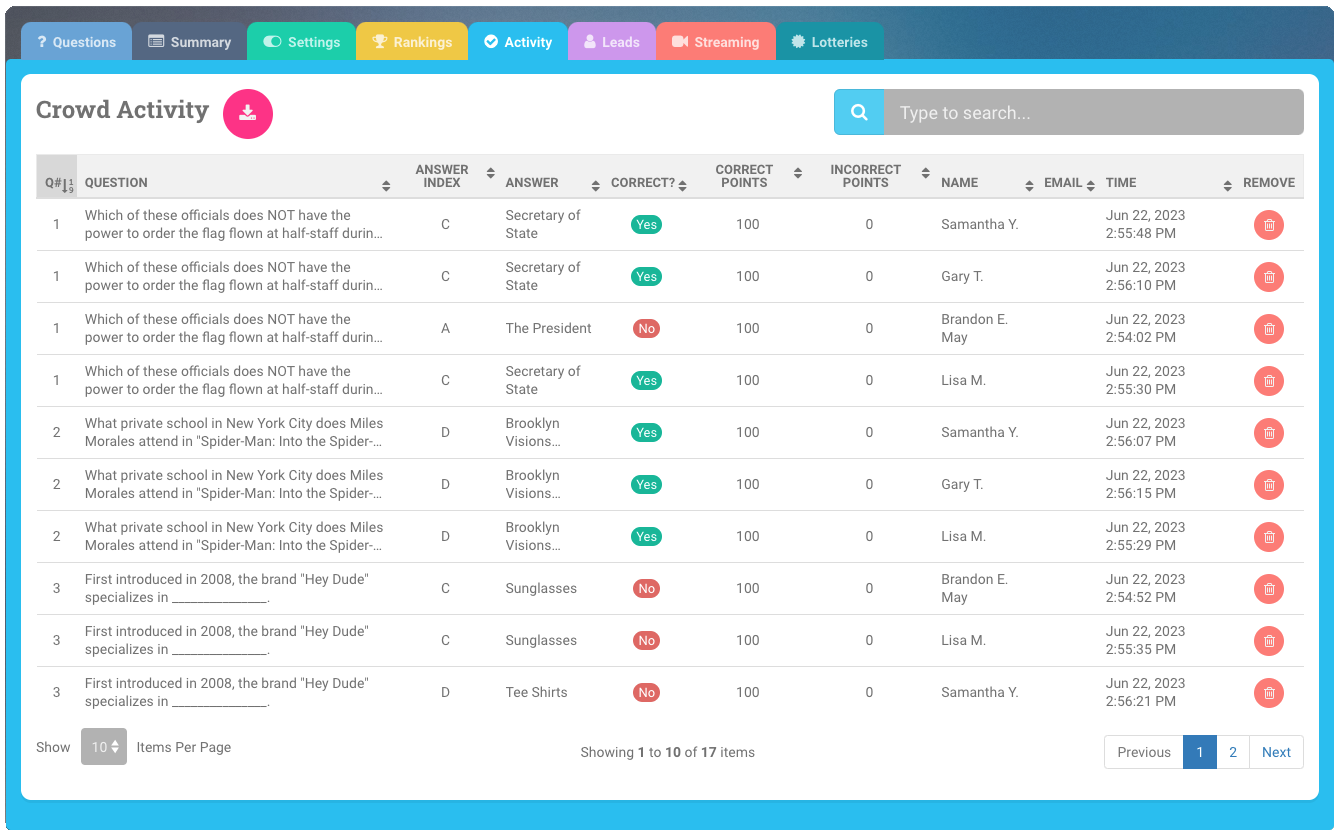Switch to the Summary tab
This screenshot has width=1342, height=836.
190,42
